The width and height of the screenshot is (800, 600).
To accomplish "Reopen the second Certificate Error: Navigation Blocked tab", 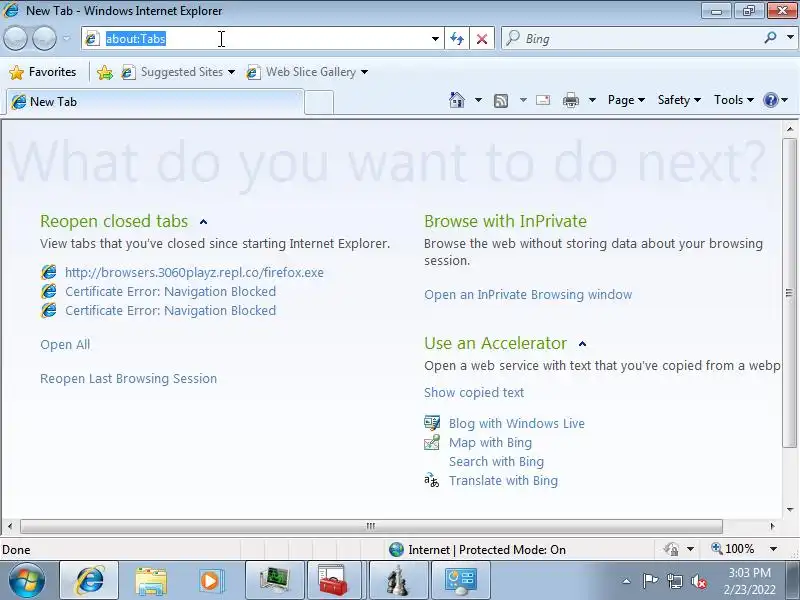I will pyautogui.click(x=170, y=311).
